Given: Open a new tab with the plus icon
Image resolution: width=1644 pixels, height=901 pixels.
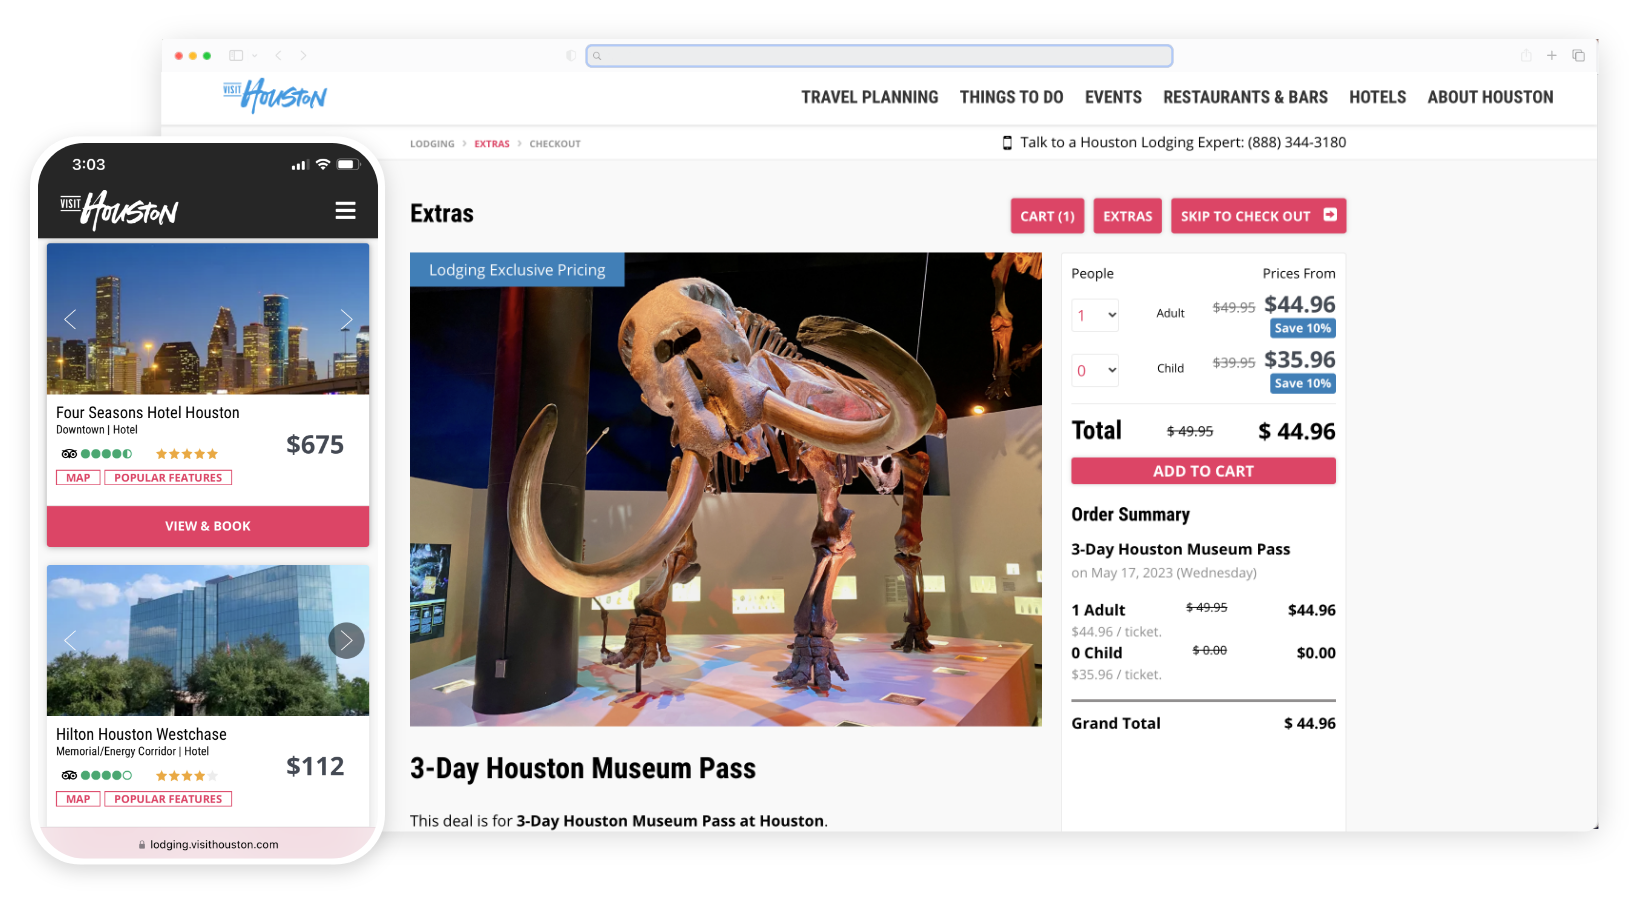Looking at the screenshot, I should point(1552,56).
